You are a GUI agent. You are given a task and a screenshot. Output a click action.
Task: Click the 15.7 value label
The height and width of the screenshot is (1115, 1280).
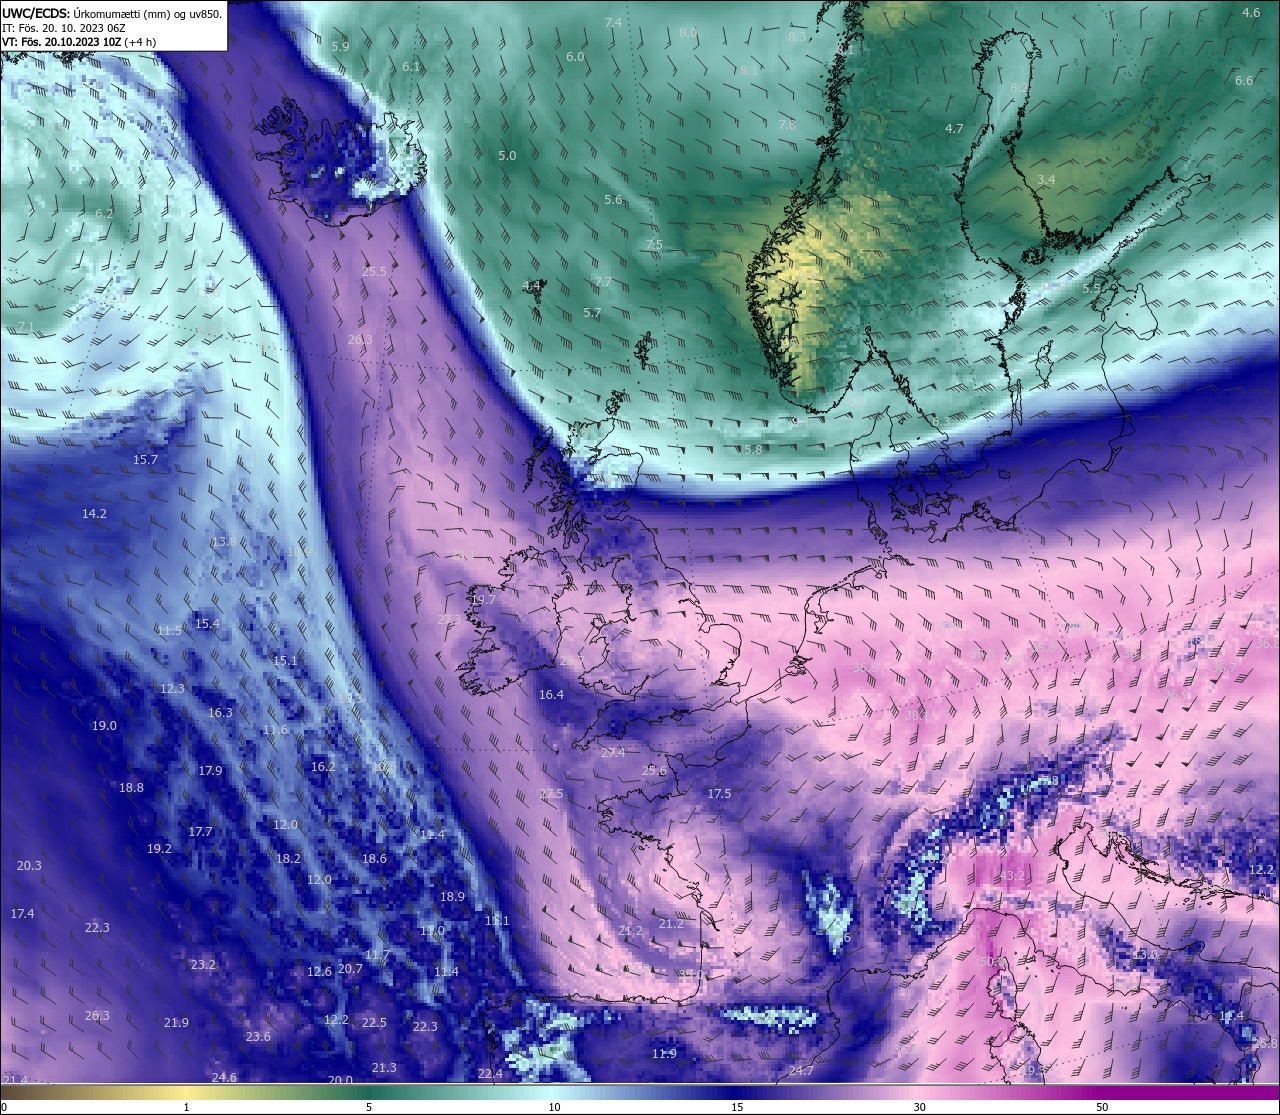(x=145, y=459)
